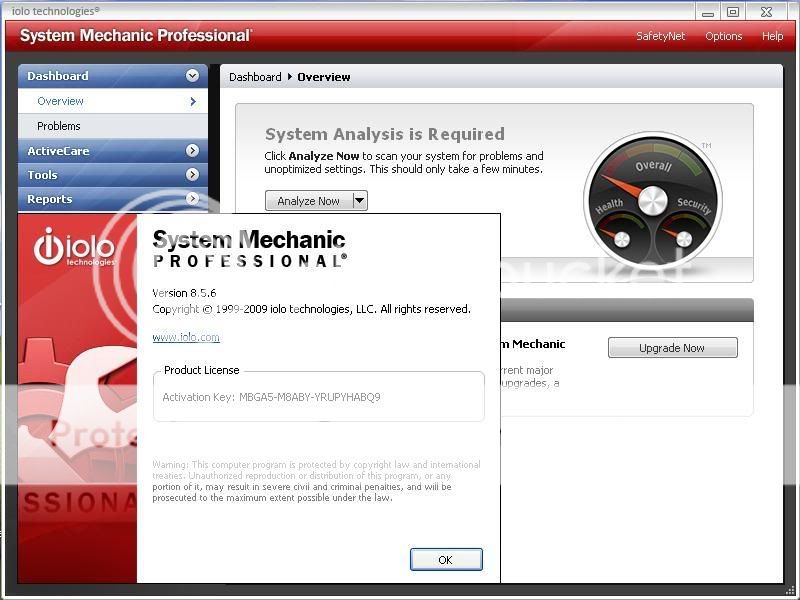
Task: Select Overview in the Dashboard sidebar
Action: click(113, 101)
